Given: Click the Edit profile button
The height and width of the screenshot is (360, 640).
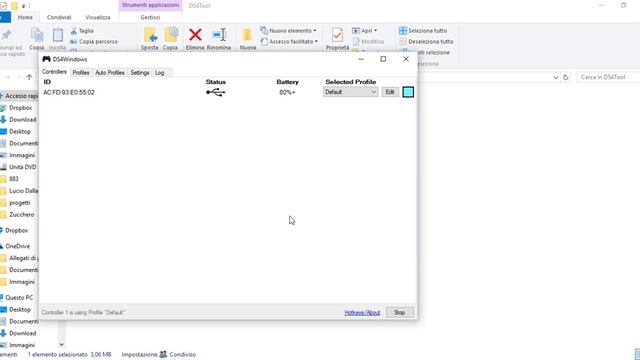Looking at the screenshot, I should (x=390, y=92).
